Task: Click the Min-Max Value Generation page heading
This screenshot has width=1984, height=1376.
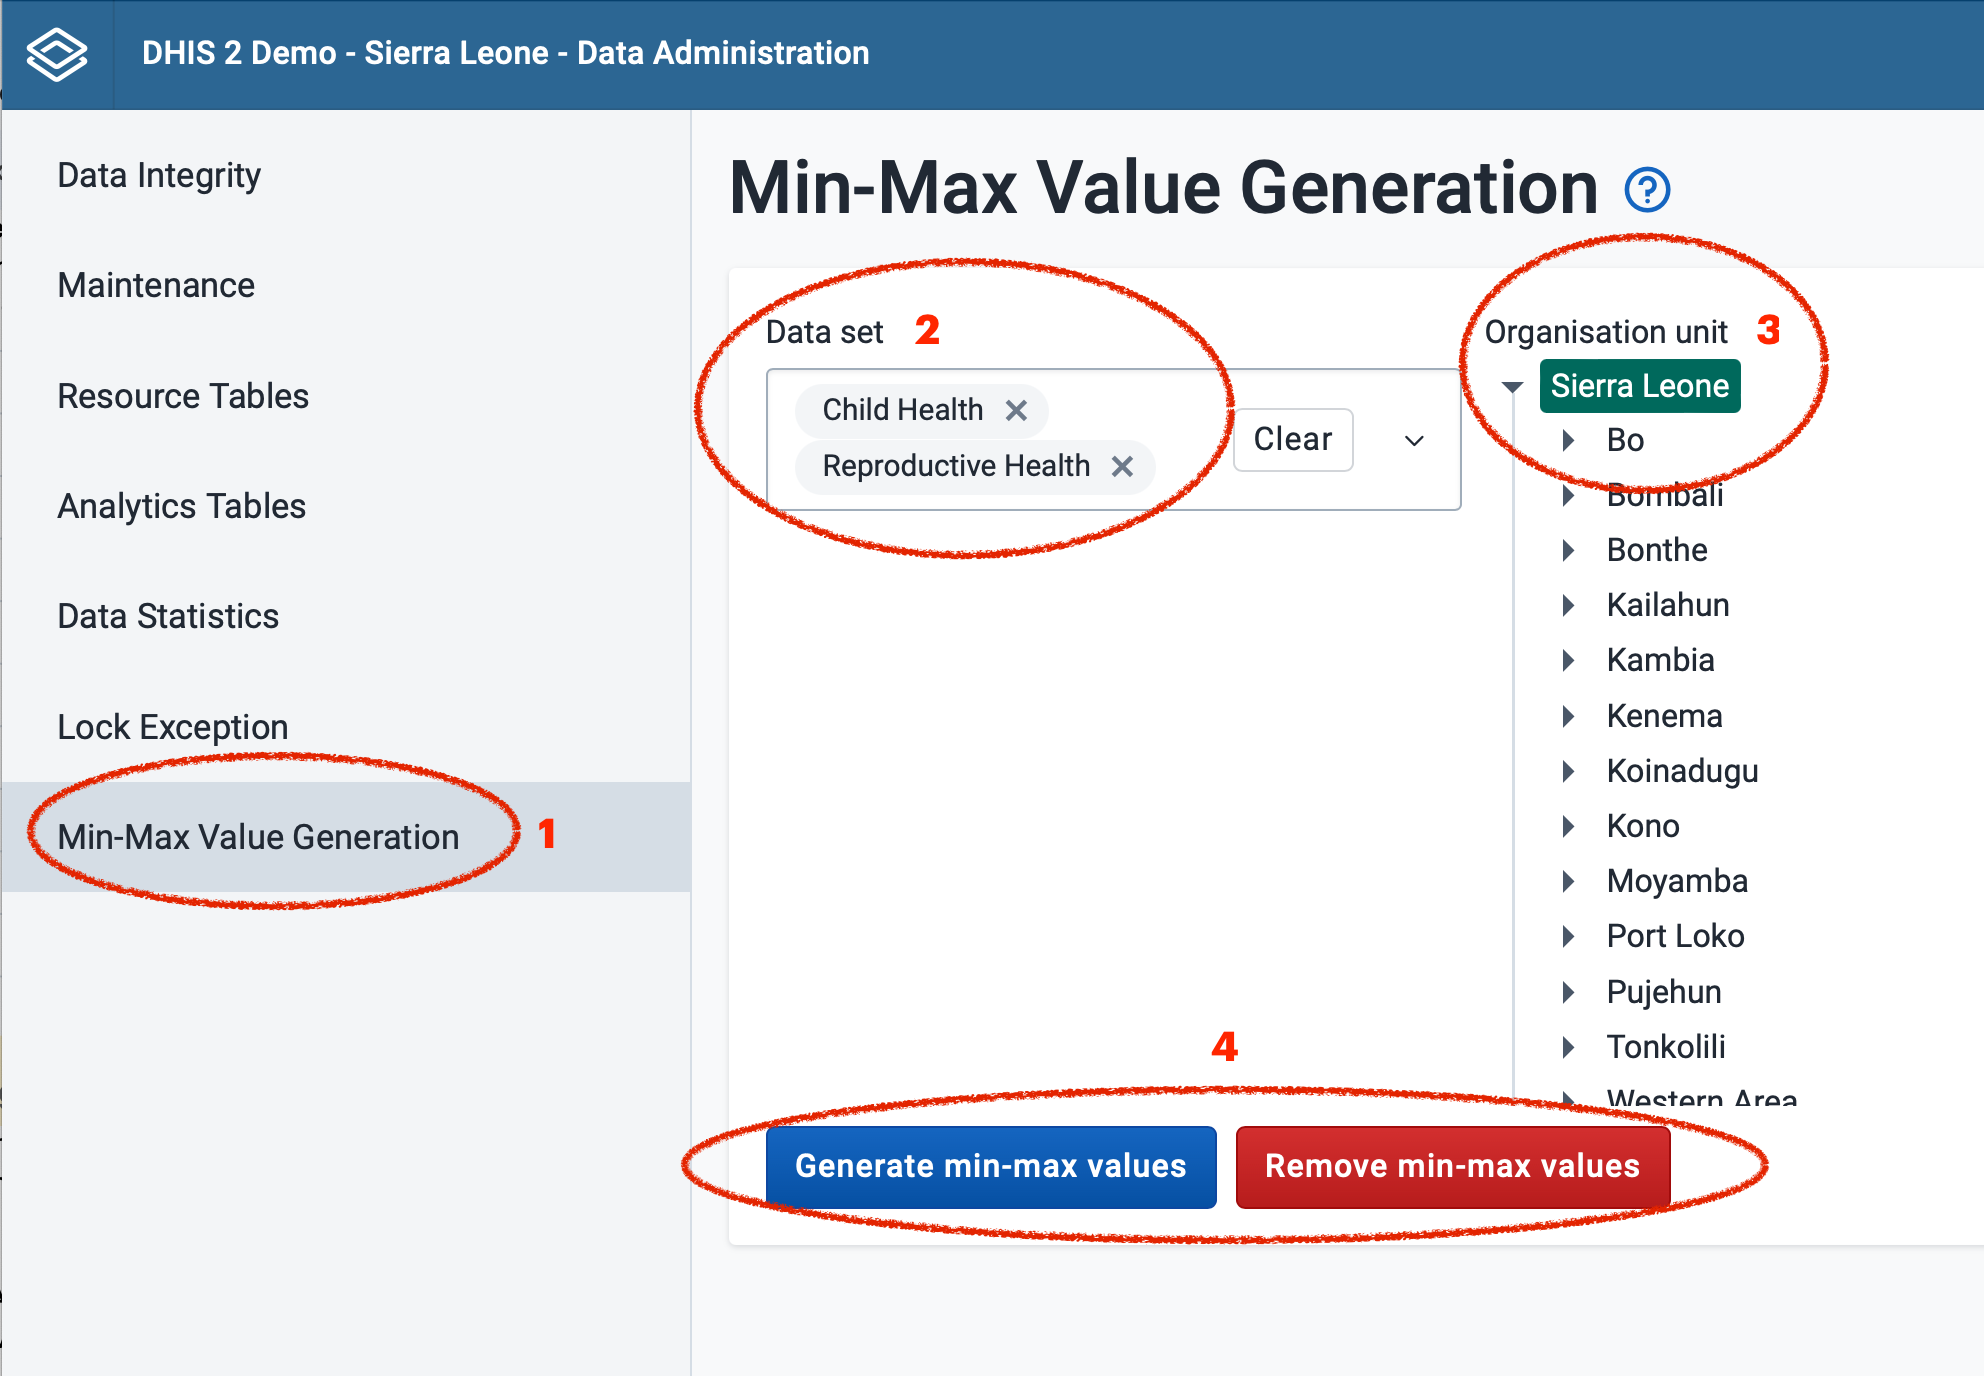Action: click(1164, 188)
